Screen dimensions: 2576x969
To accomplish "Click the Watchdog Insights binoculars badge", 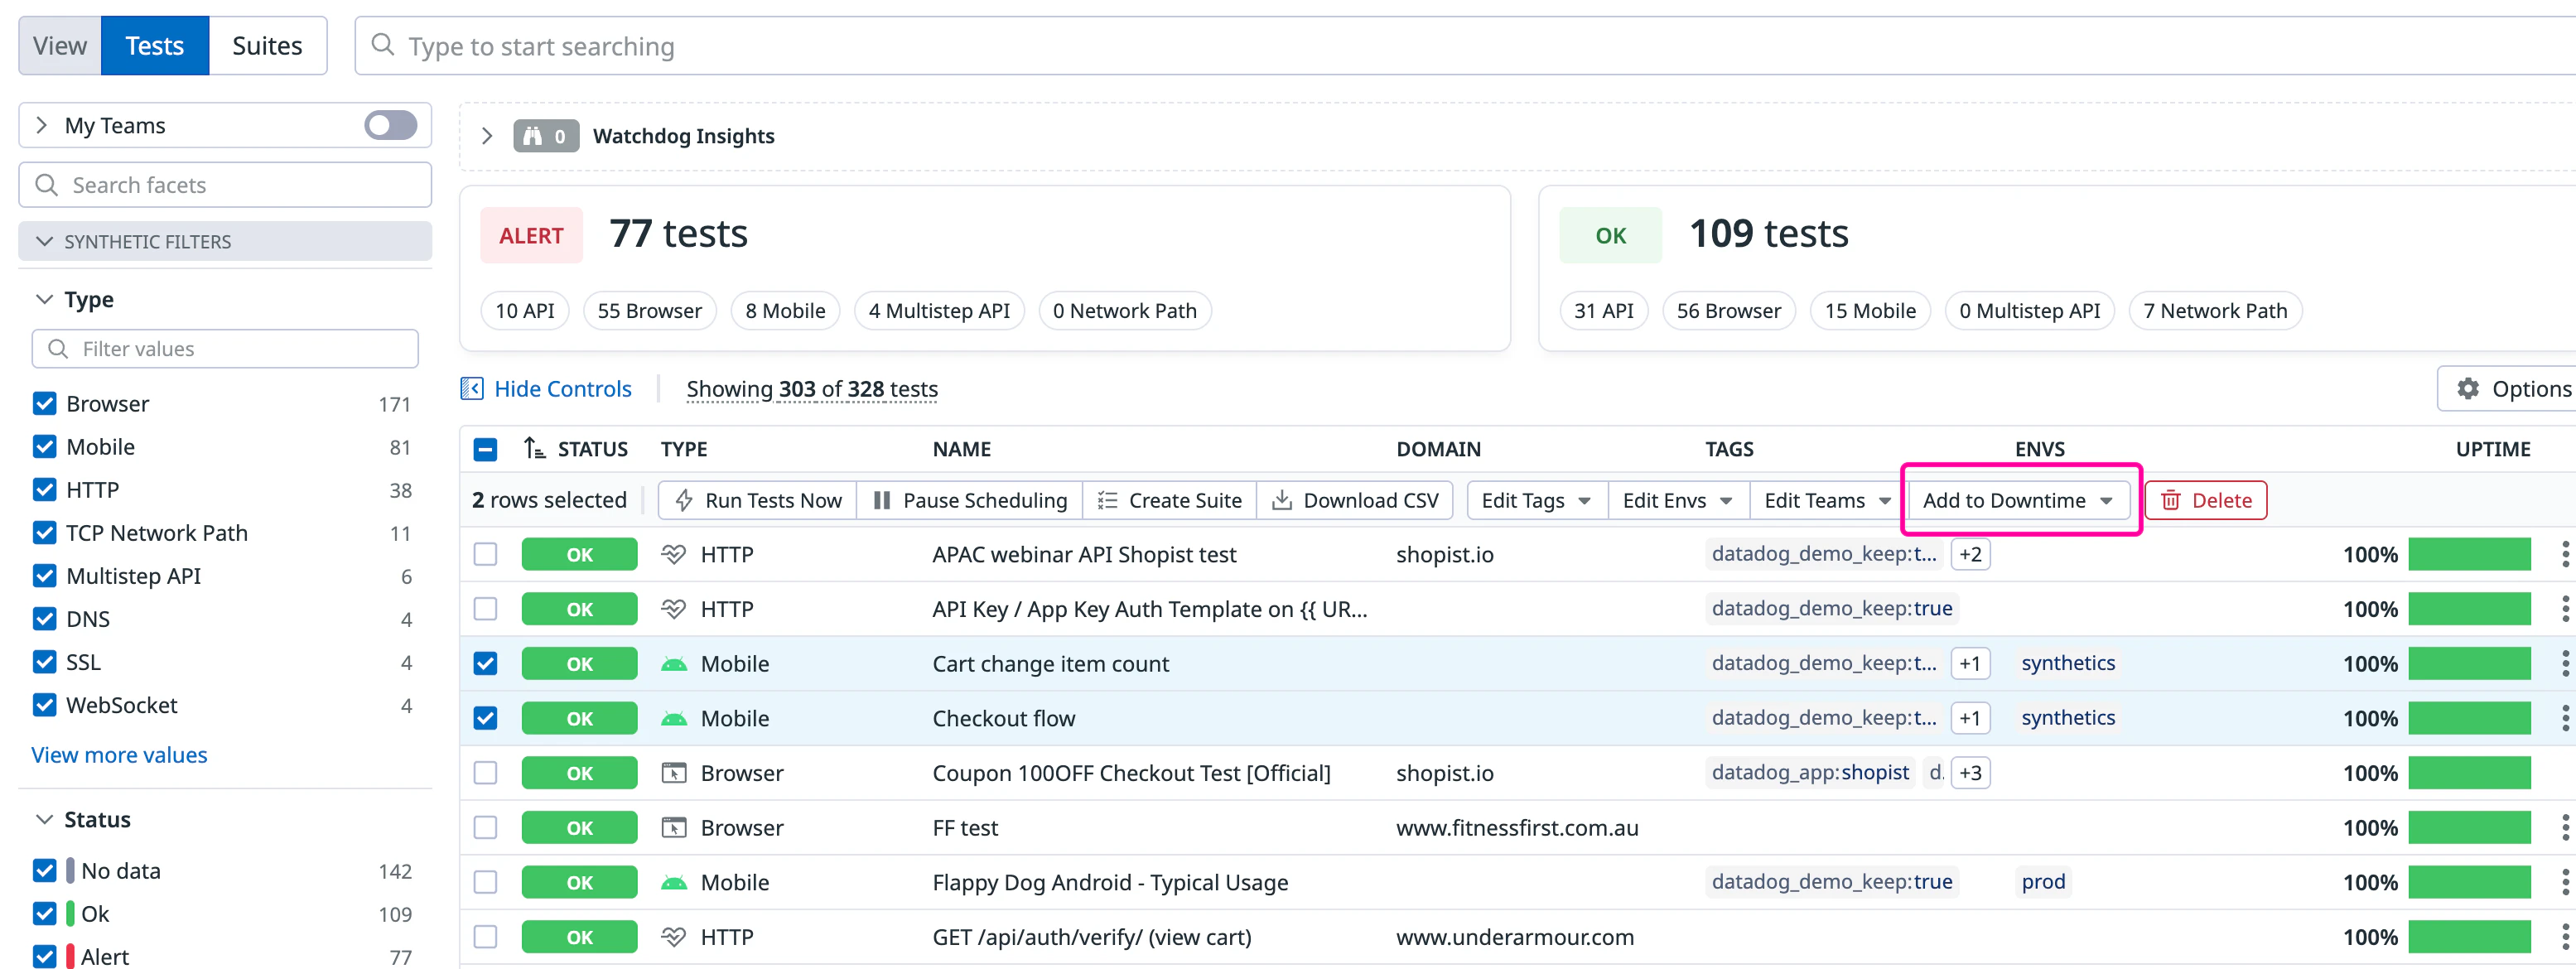I will (545, 136).
